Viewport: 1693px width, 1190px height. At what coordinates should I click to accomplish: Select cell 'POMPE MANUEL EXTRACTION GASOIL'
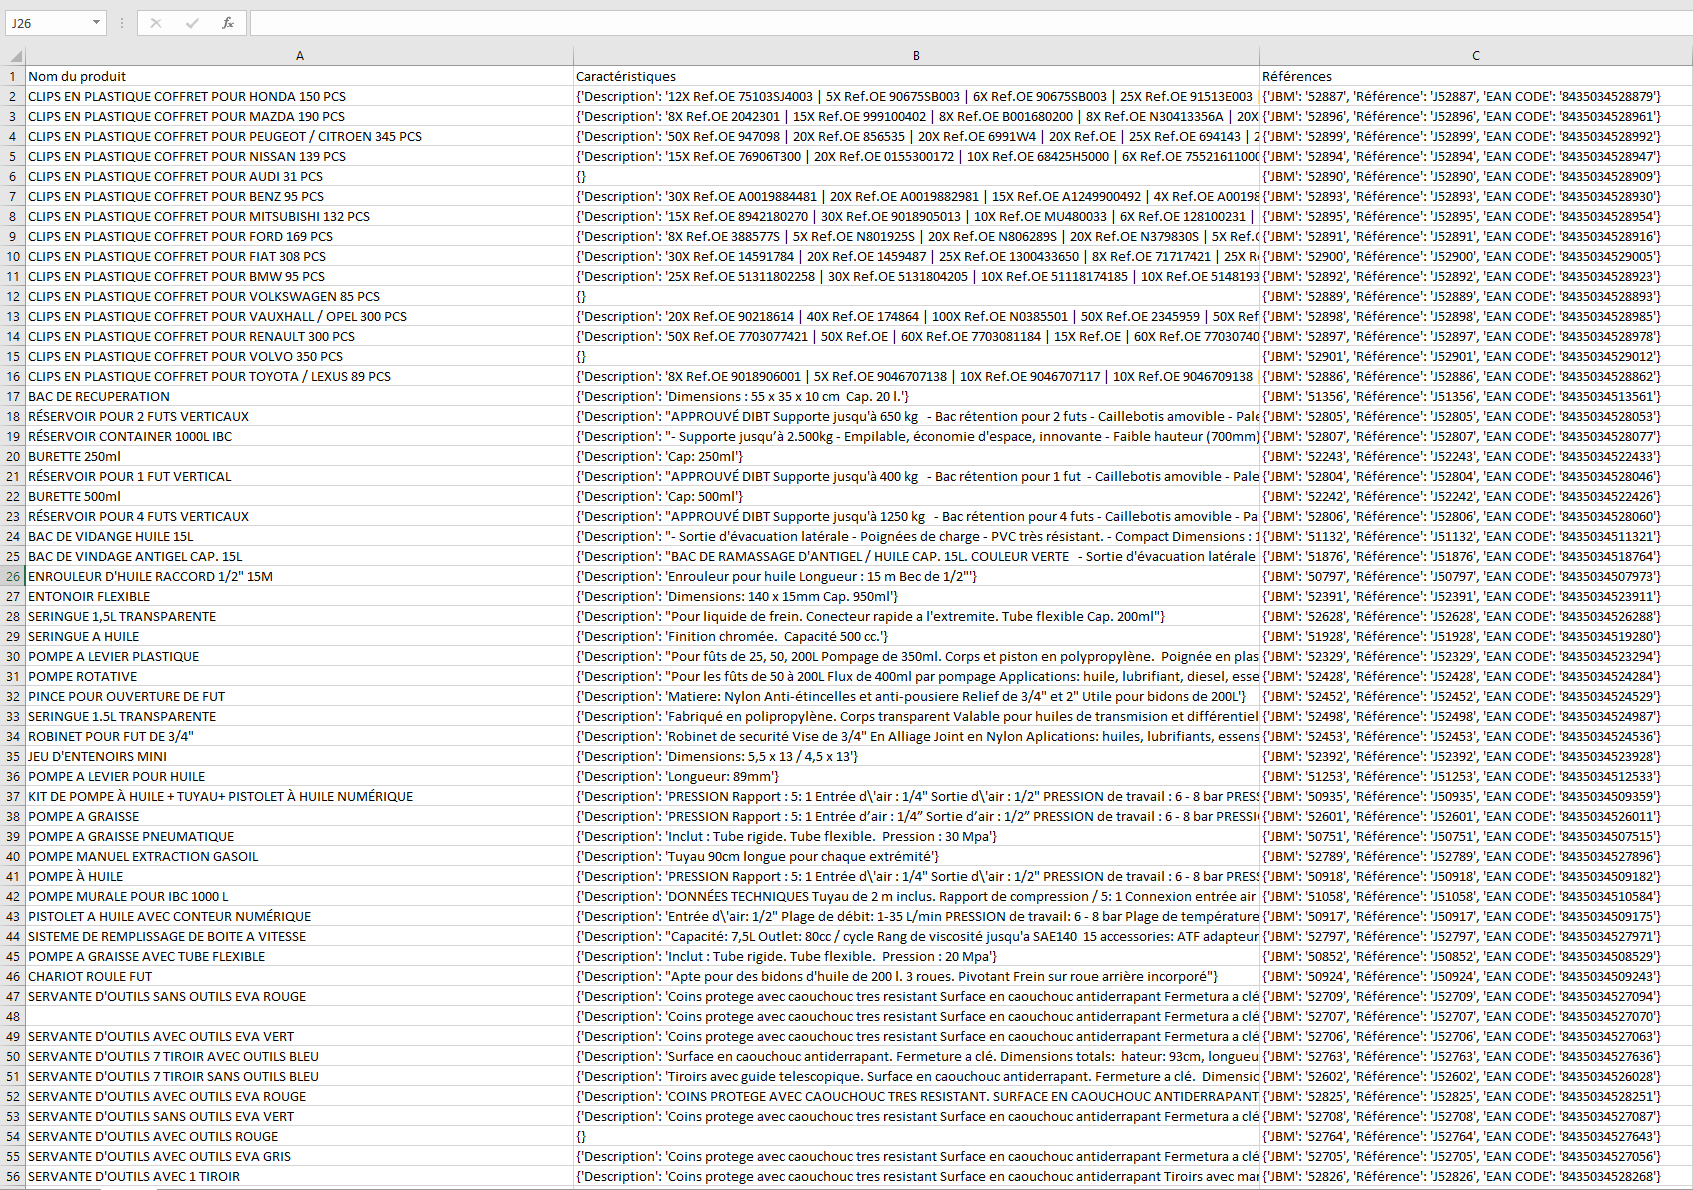pos(300,856)
